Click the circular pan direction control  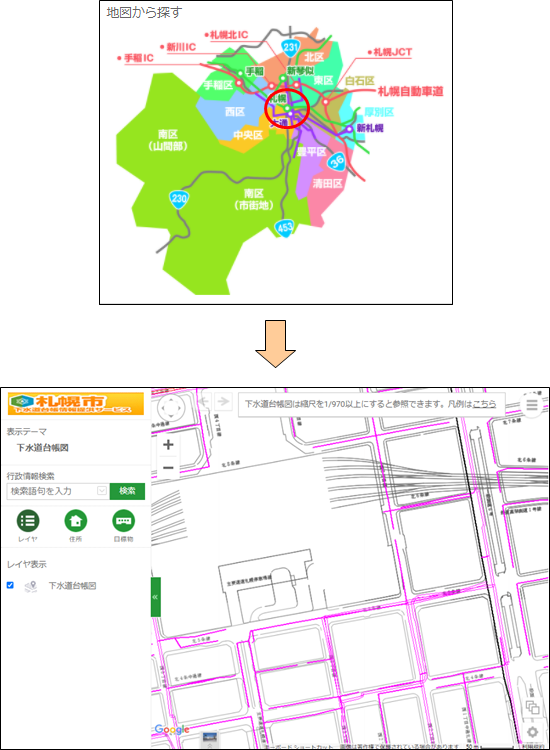tap(171, 409)
